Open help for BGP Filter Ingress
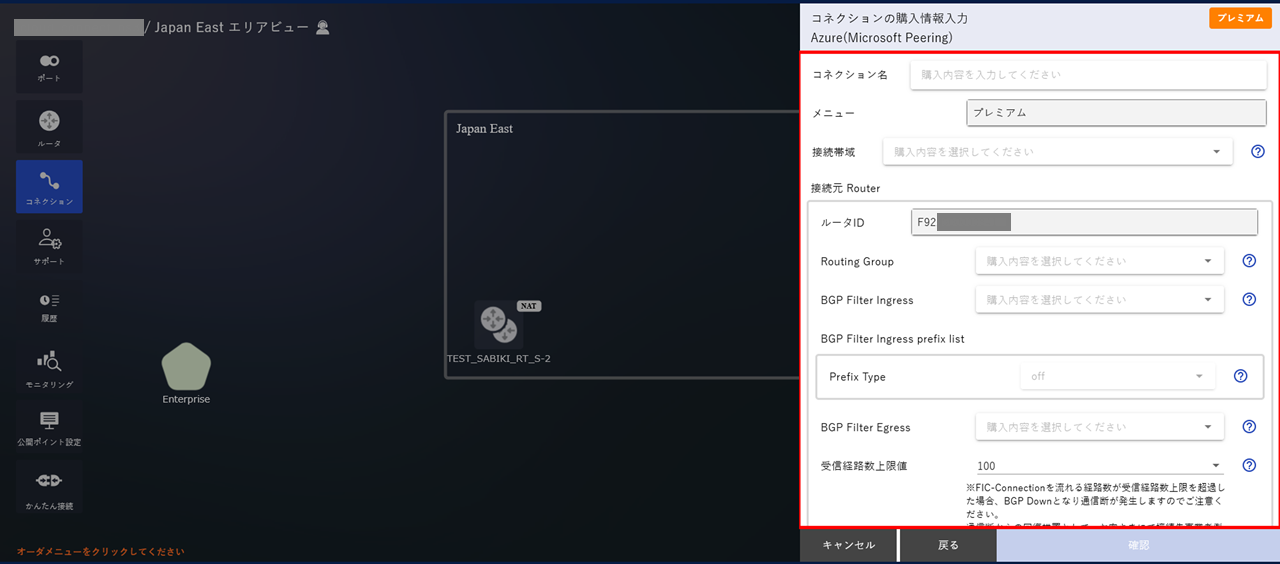The height and width of the screenshot is (564, 1280). [x=1249, y=299]
